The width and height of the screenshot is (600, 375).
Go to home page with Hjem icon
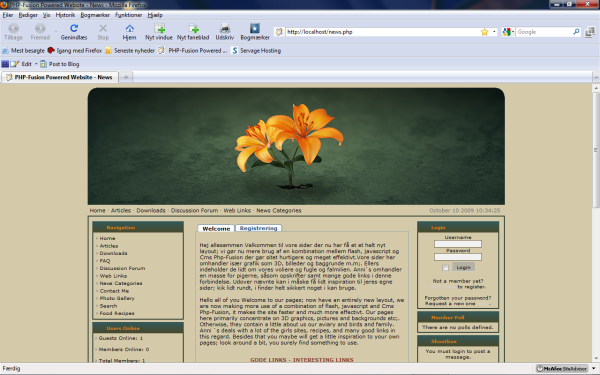pyautogui.click(x=129, y=28)
